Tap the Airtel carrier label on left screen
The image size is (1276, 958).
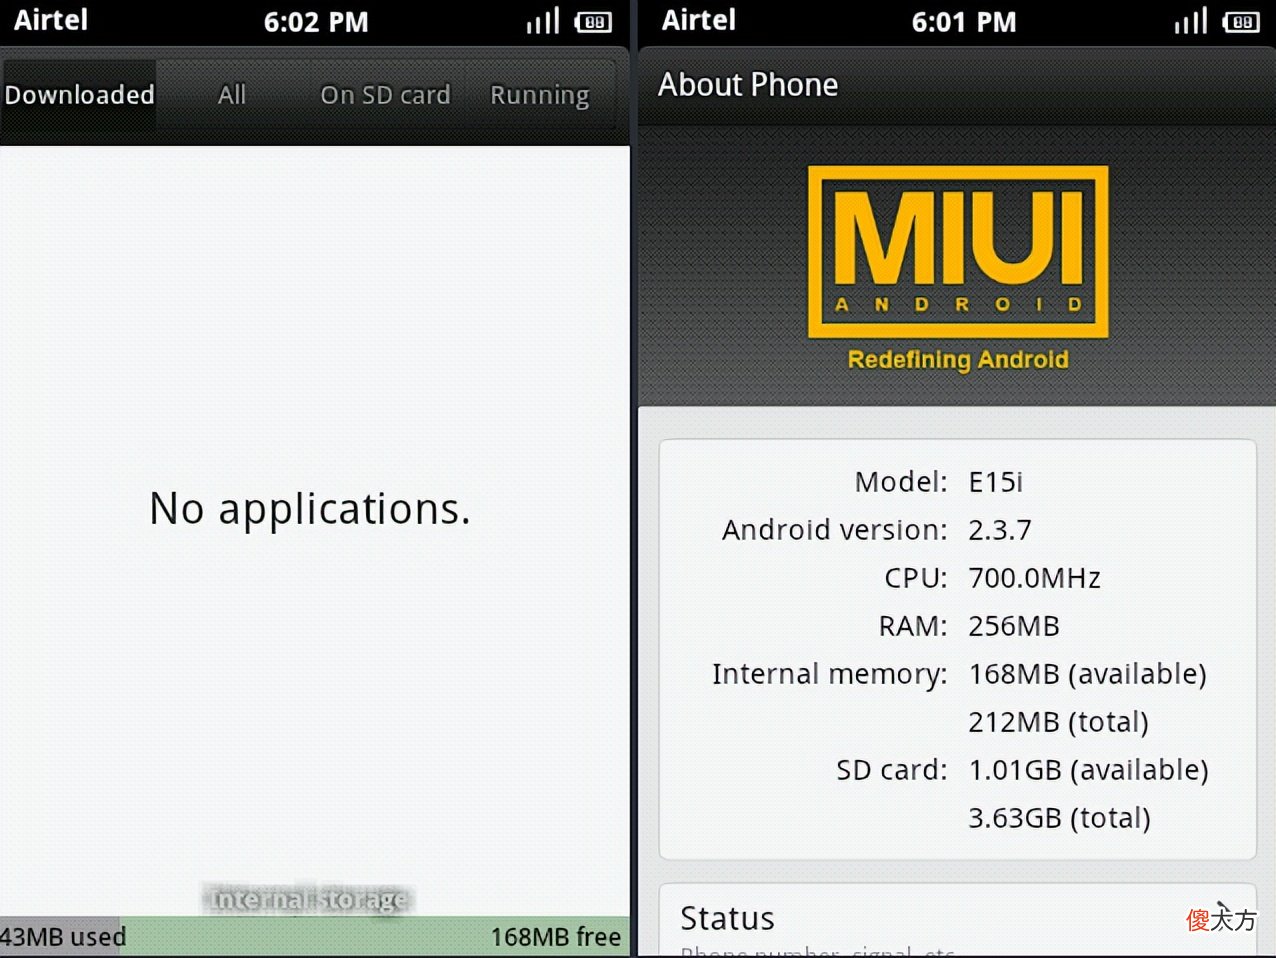51,20
